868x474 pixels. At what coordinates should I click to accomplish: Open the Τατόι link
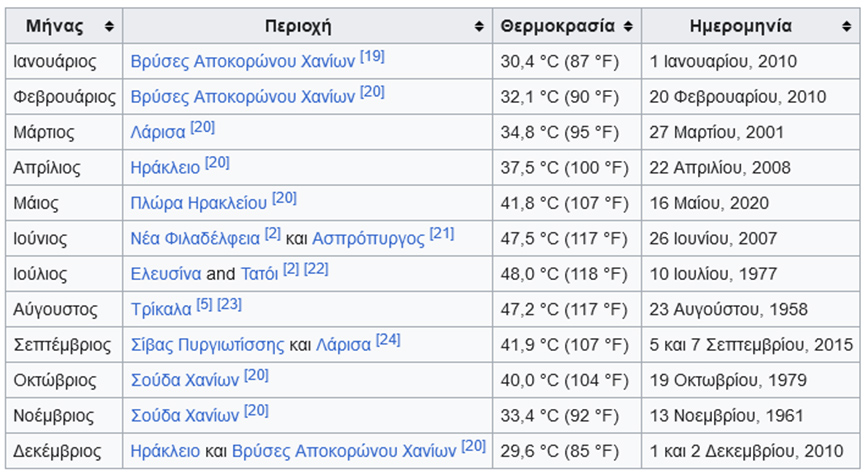(x=259, y=273)
